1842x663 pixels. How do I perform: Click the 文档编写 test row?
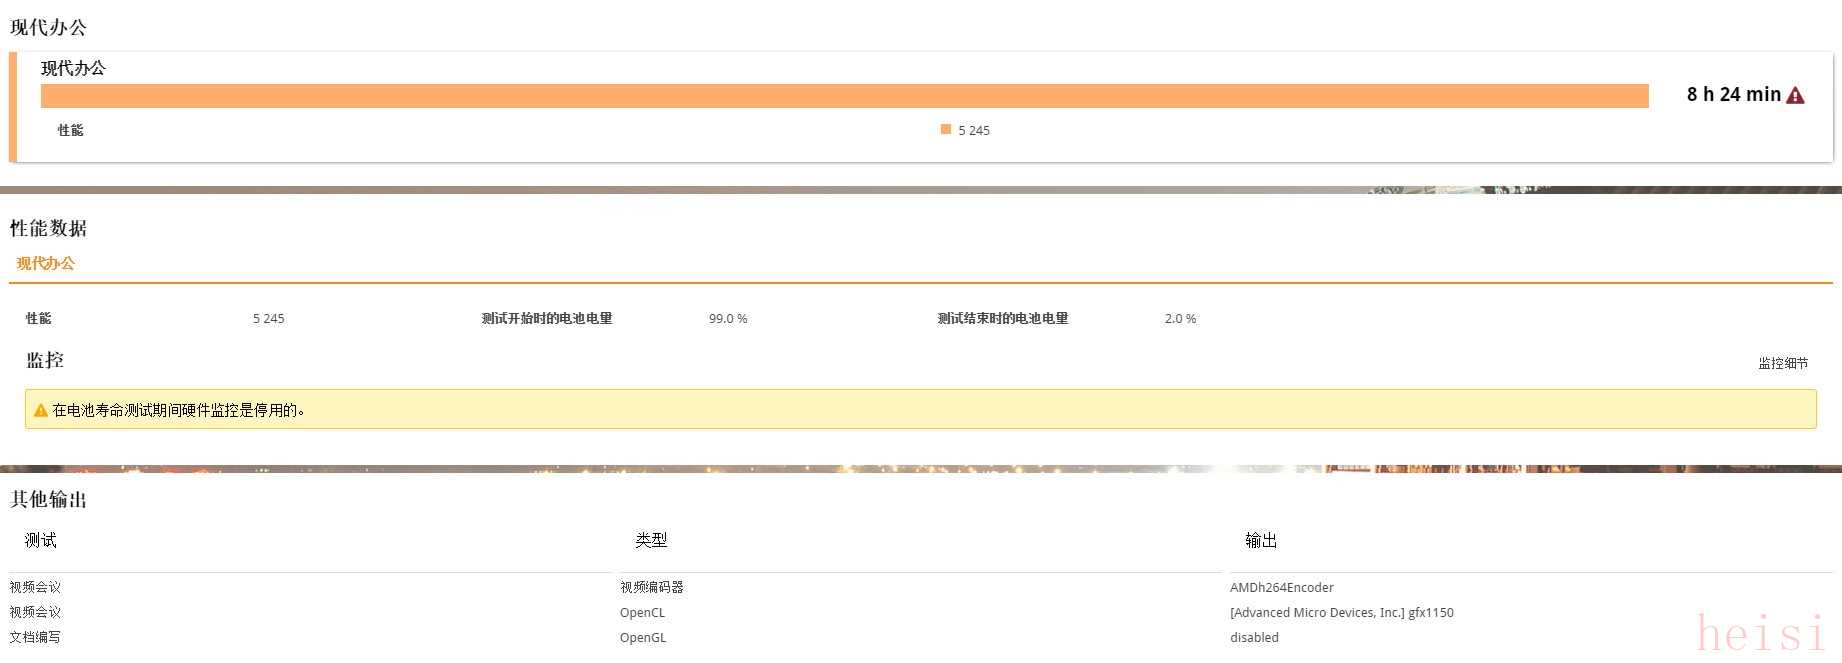[35, 637]
